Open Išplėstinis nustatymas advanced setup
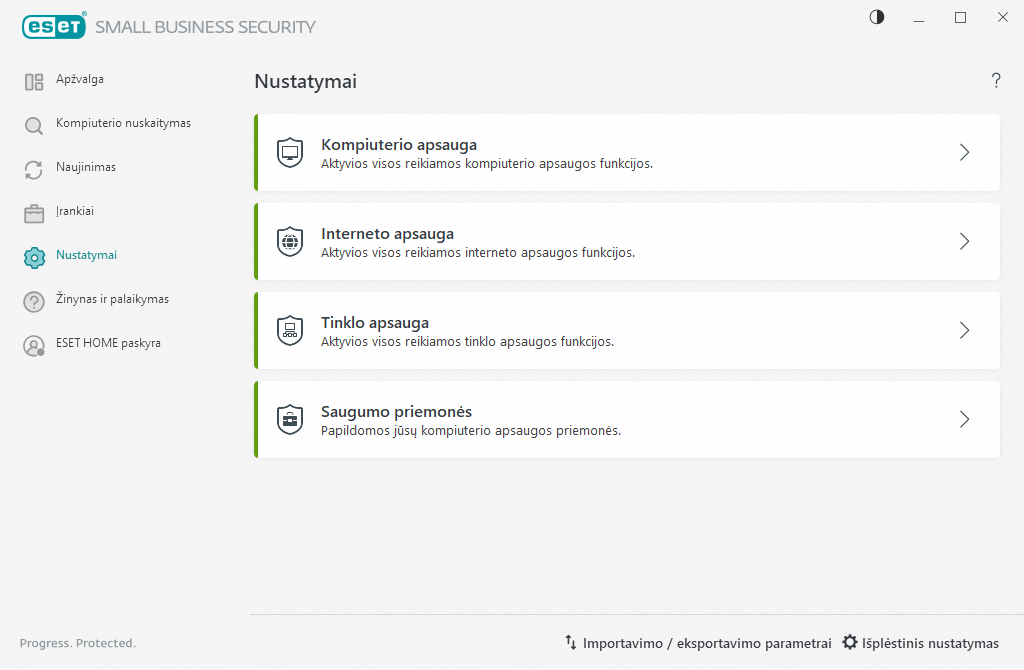Viewport: 1024px width, 670px height. tap(920, 643)
